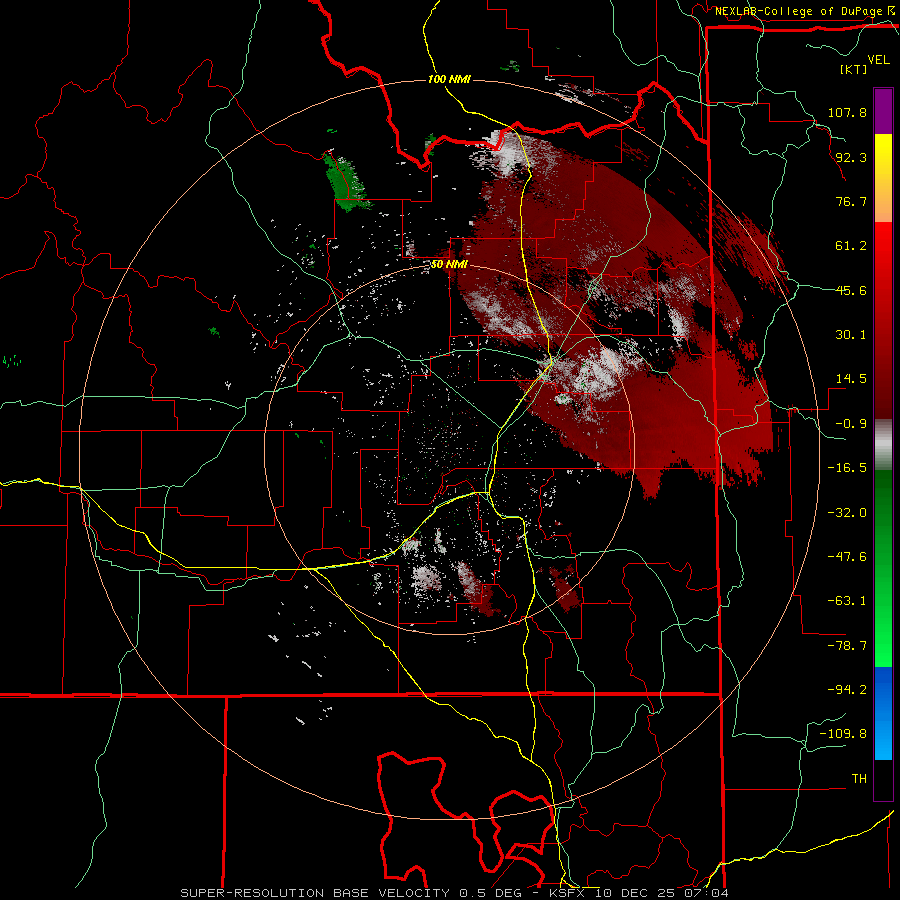Click the -0.9 velocity scale value
This screenshot has height=900, width=900.
click(x=851, y=424)
